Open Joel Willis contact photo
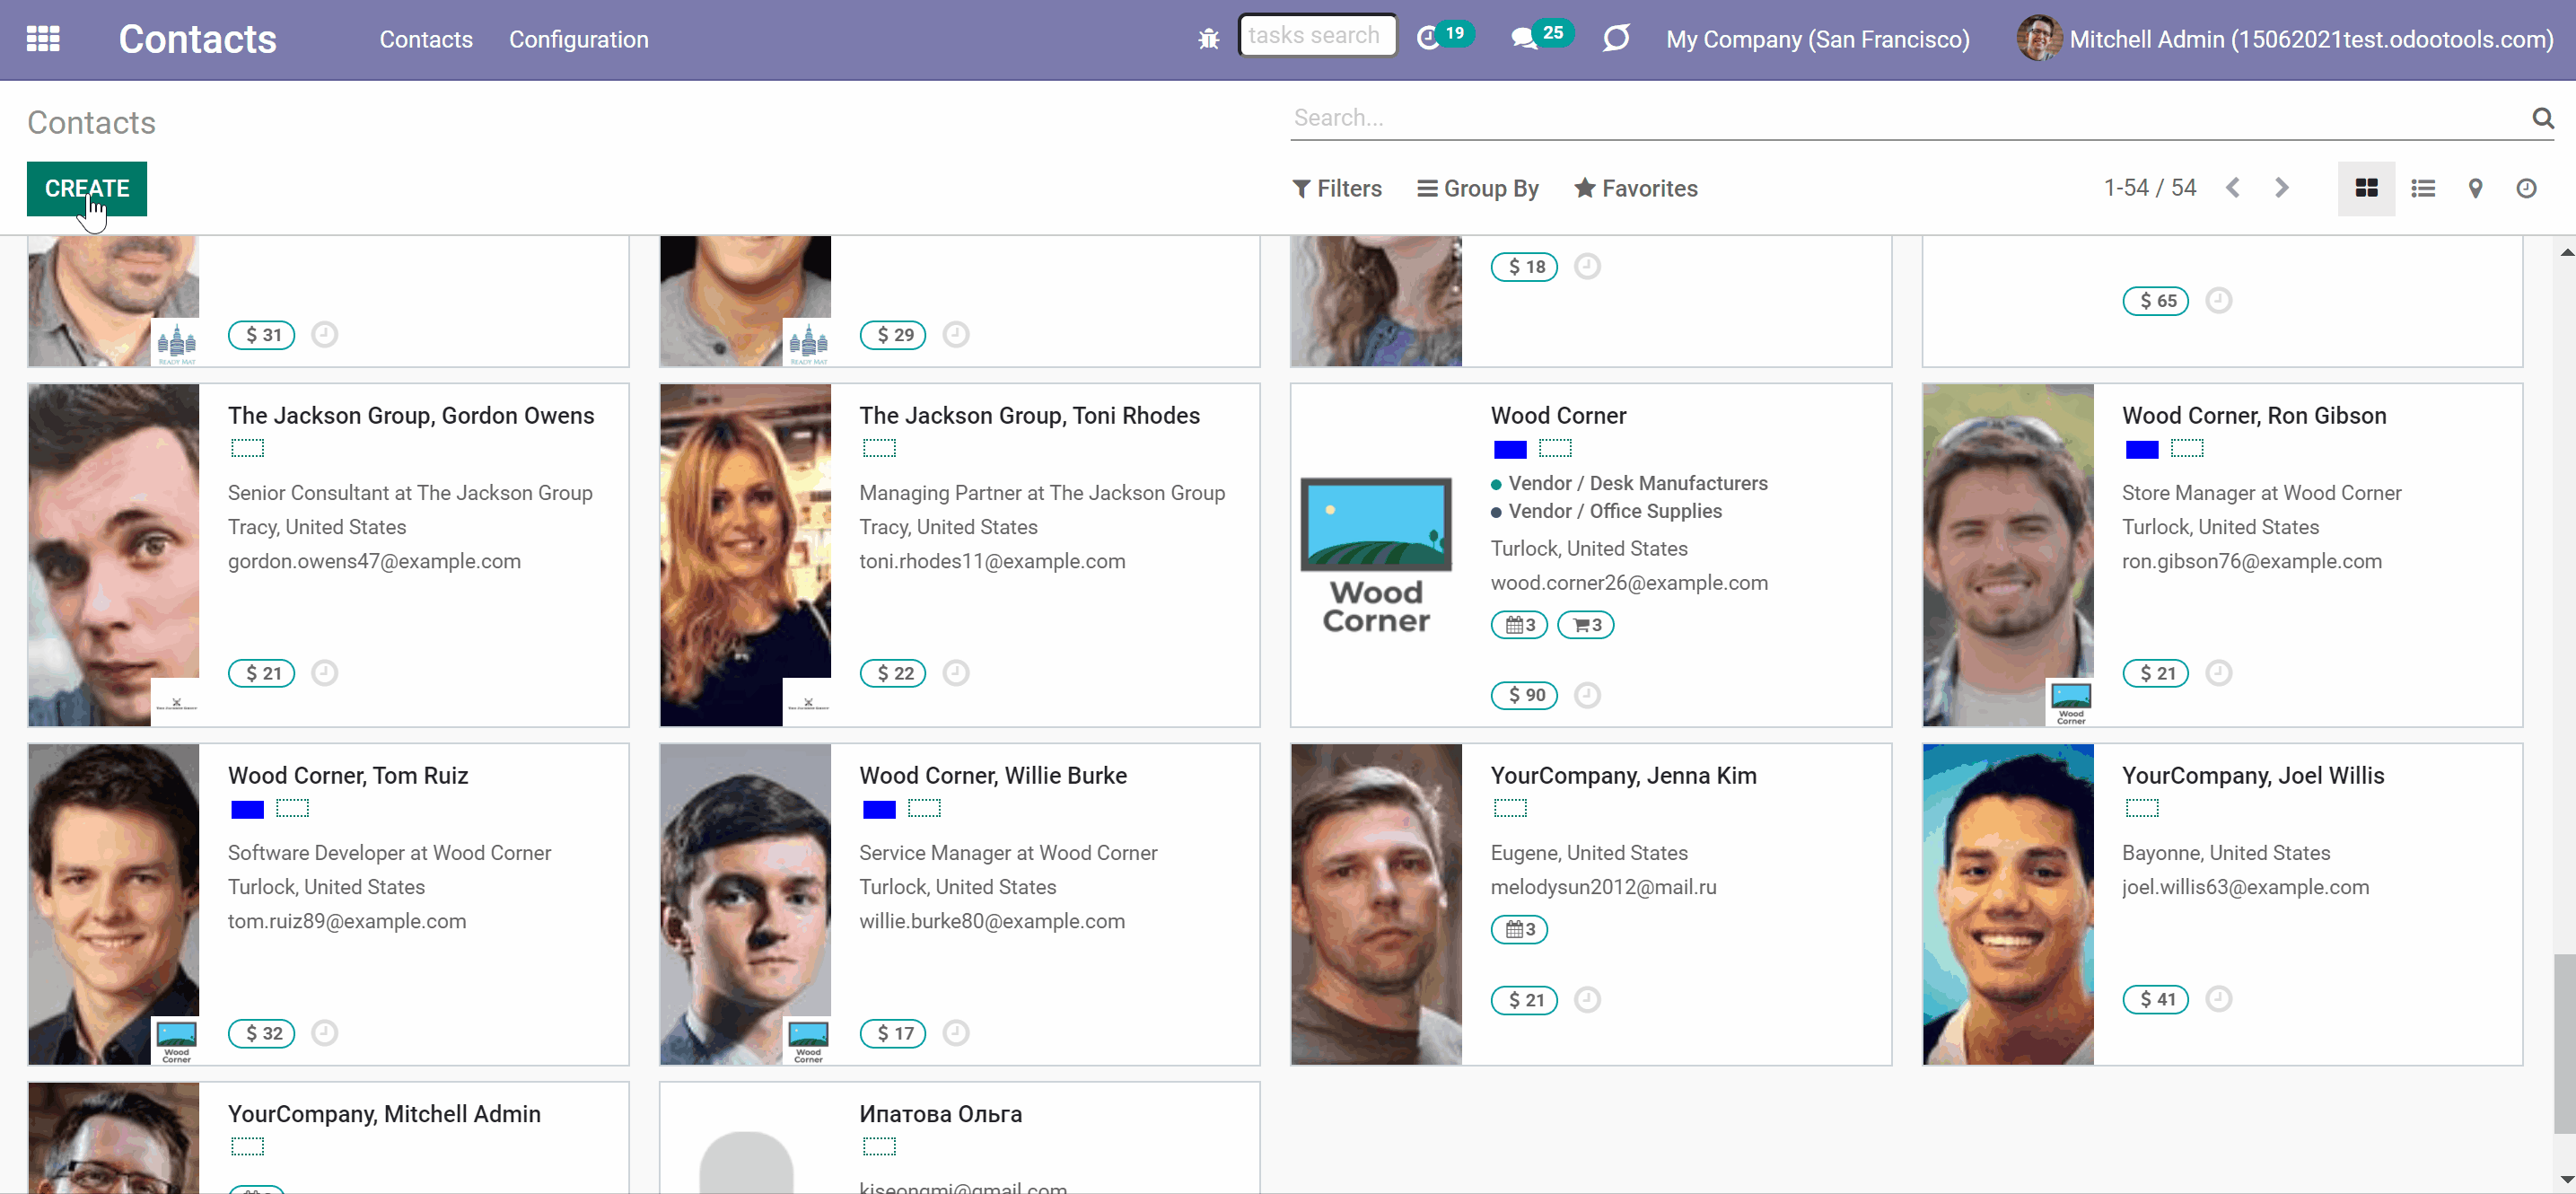The image size is (2576, 1194). 2008,904
